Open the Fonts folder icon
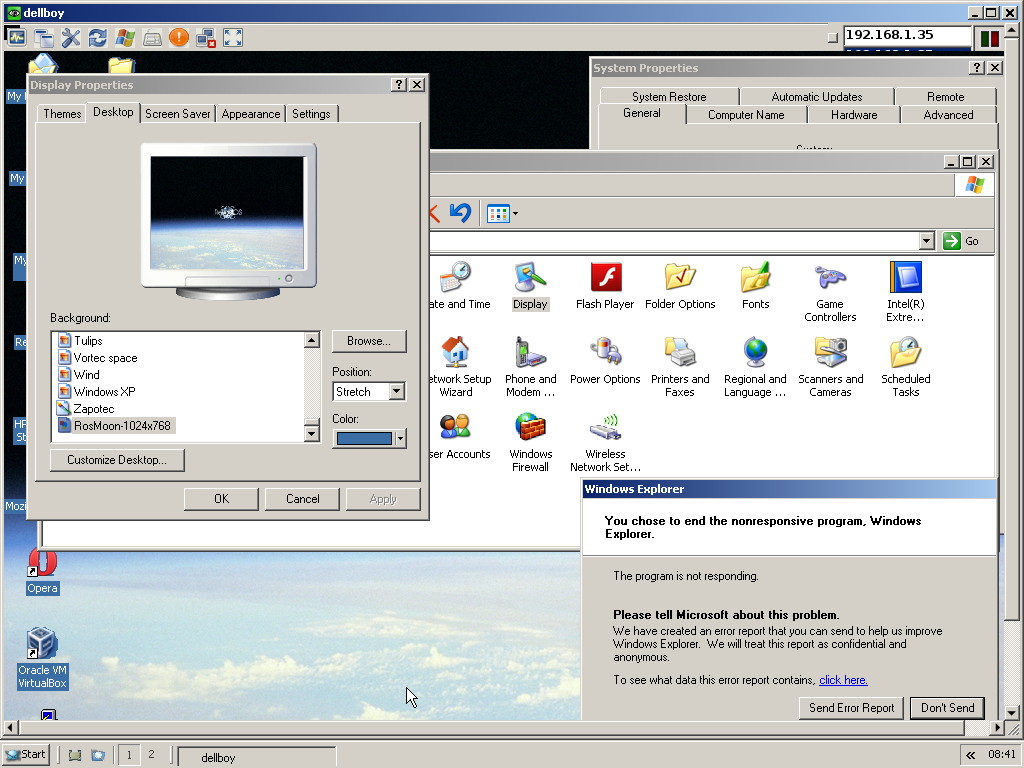 click(x=756, y=285)
